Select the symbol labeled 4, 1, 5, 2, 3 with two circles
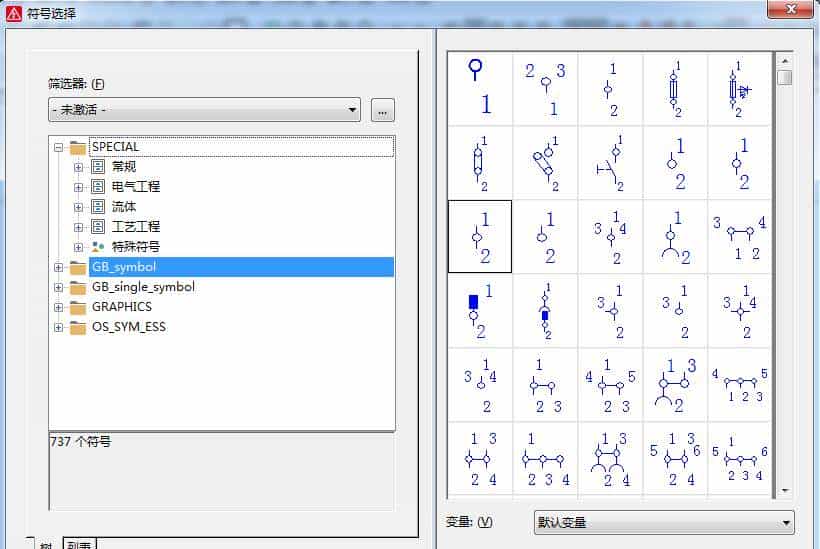The width and height of the screenshot is (820, 549). 610,385
